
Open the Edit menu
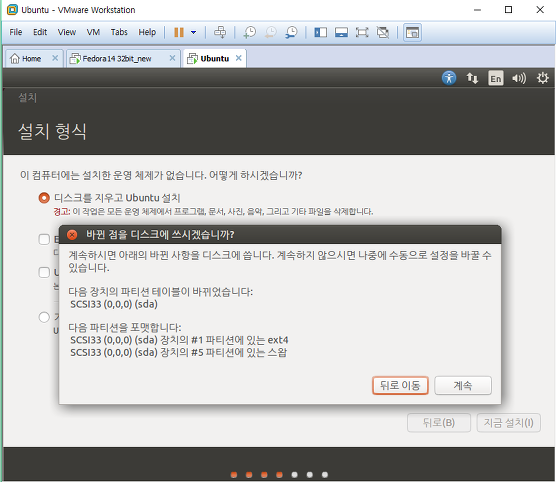(x=40, y=32)
